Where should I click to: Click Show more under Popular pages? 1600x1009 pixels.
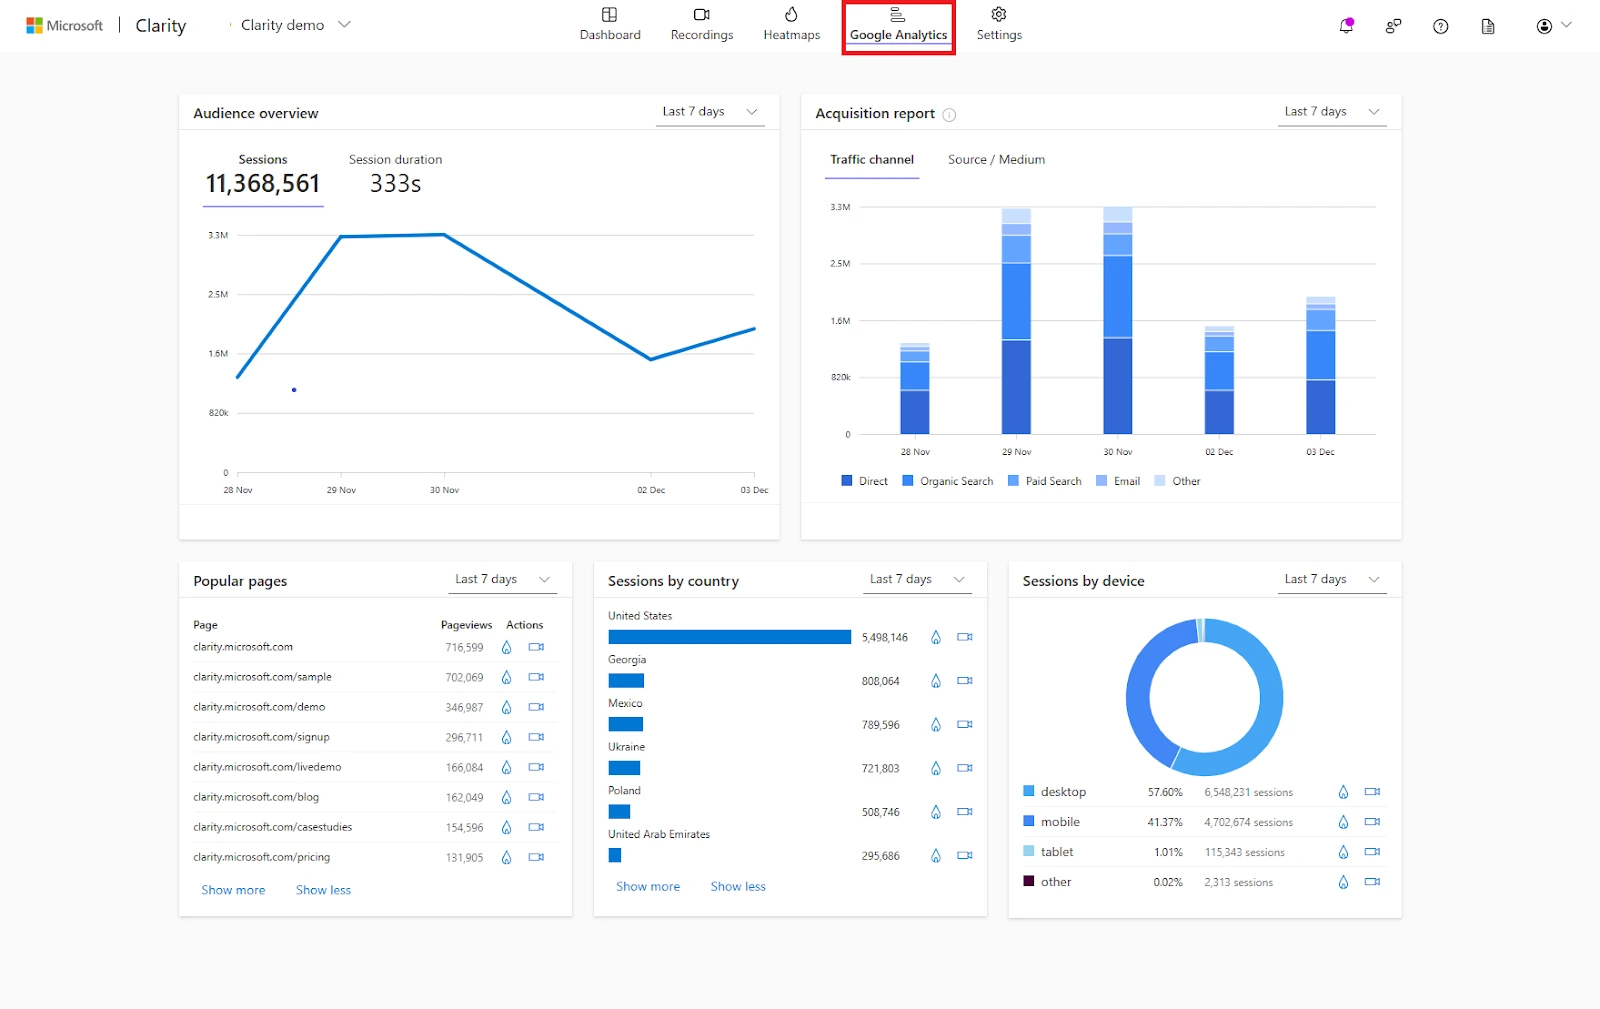233,889
